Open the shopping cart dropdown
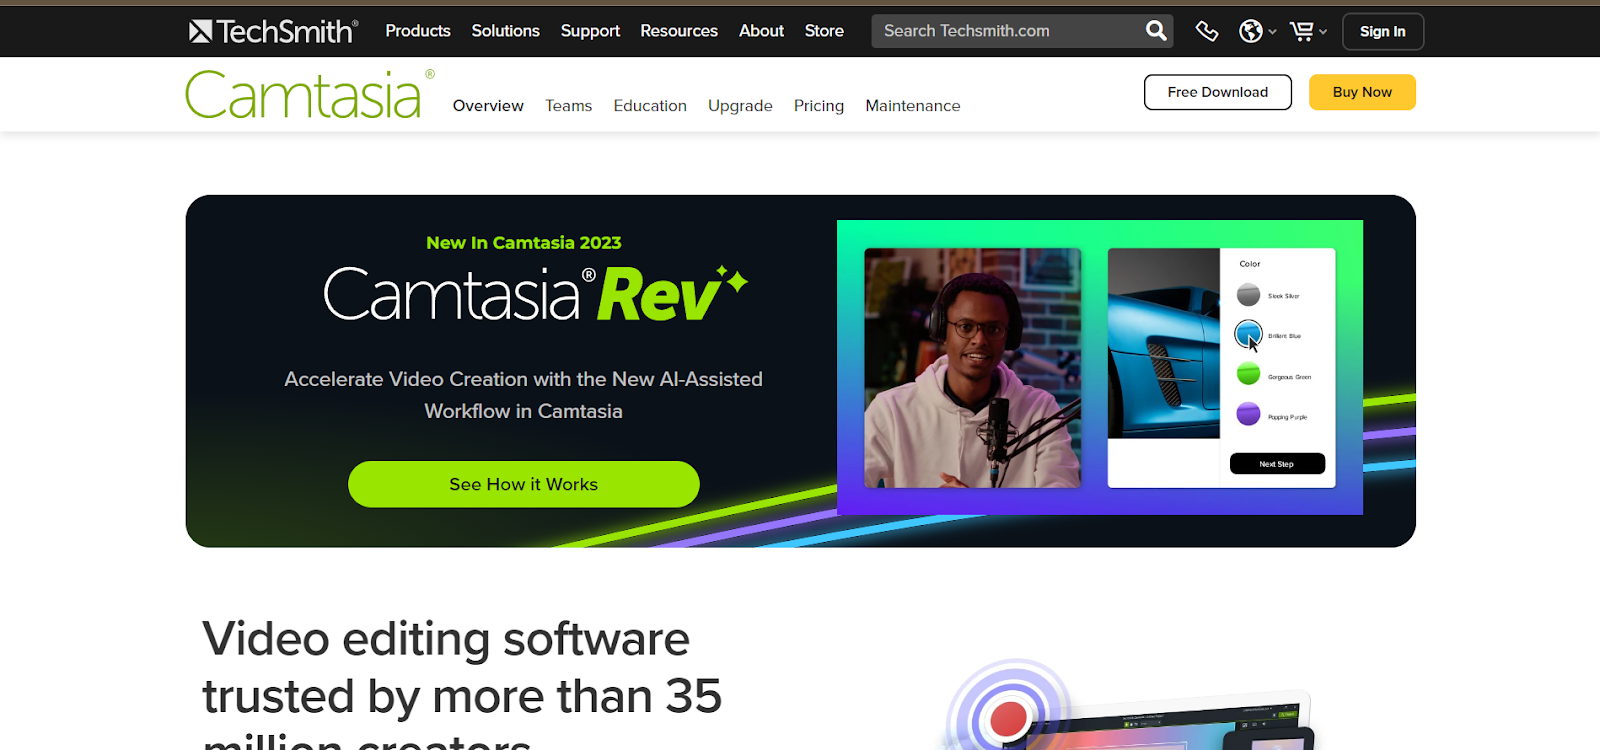 tap(1308, 31)
